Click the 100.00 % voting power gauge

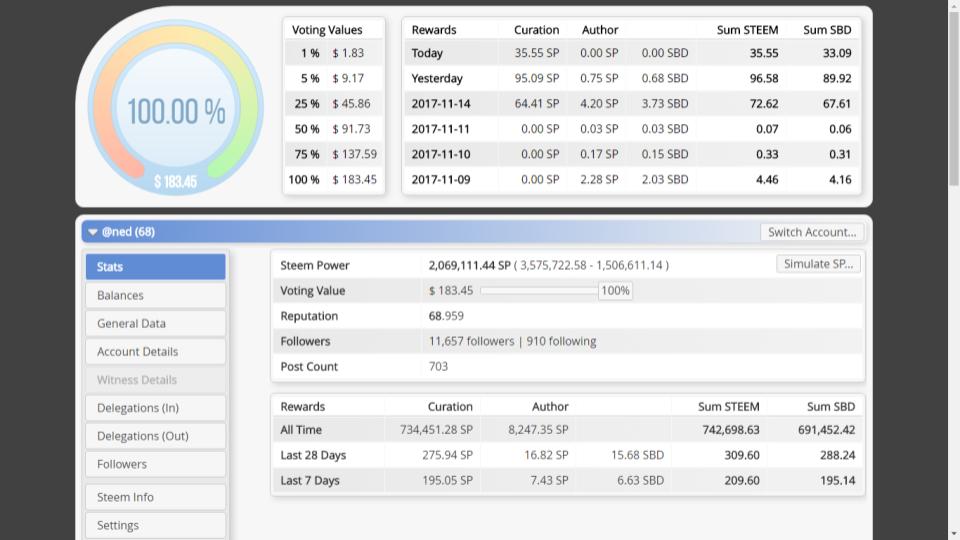[176, 108]
